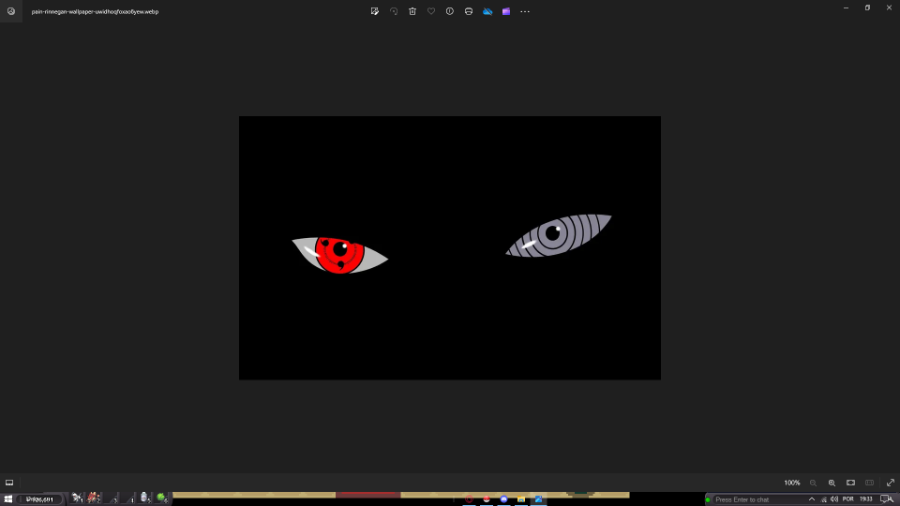Delete the photo with the trash icon
900x506 pixels.
pos(412,11)
